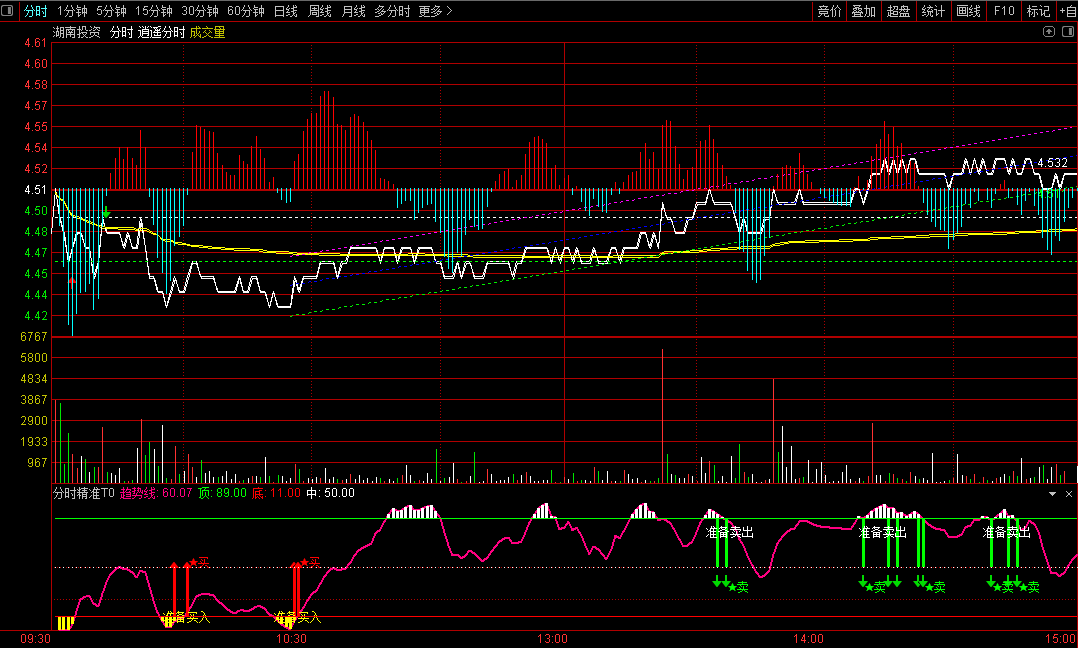Close the 分时精准T0 indicator panel

tap(1067, 494)
